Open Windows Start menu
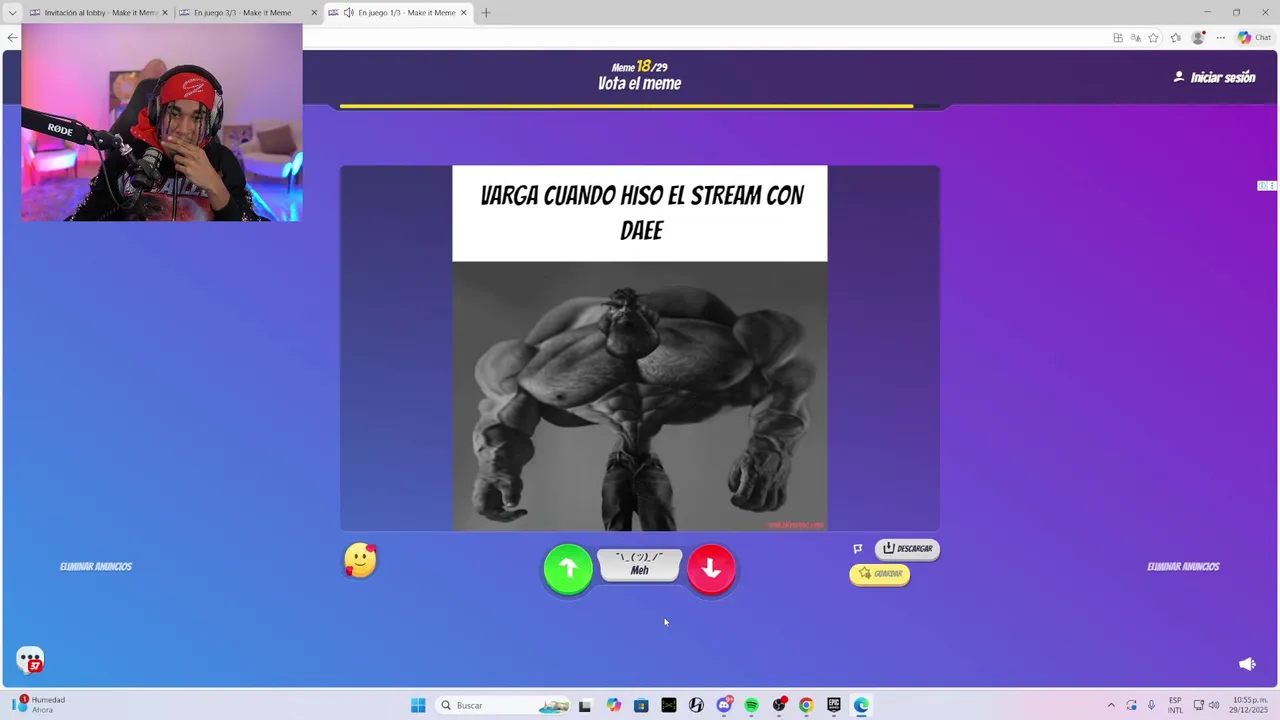Viewport: 1280px width, 720px height. (x=418, y=705)
